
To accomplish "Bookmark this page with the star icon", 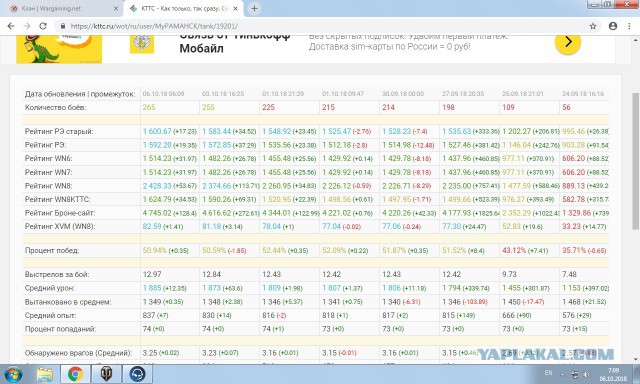I will pyautogui.click(x=593, y=26).
